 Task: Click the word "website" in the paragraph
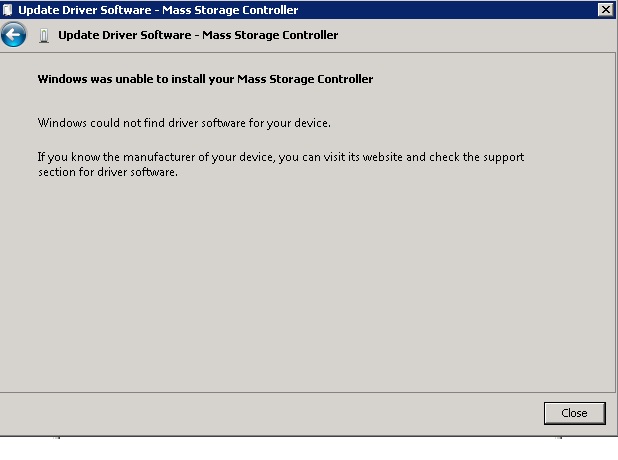click(382, 157)
